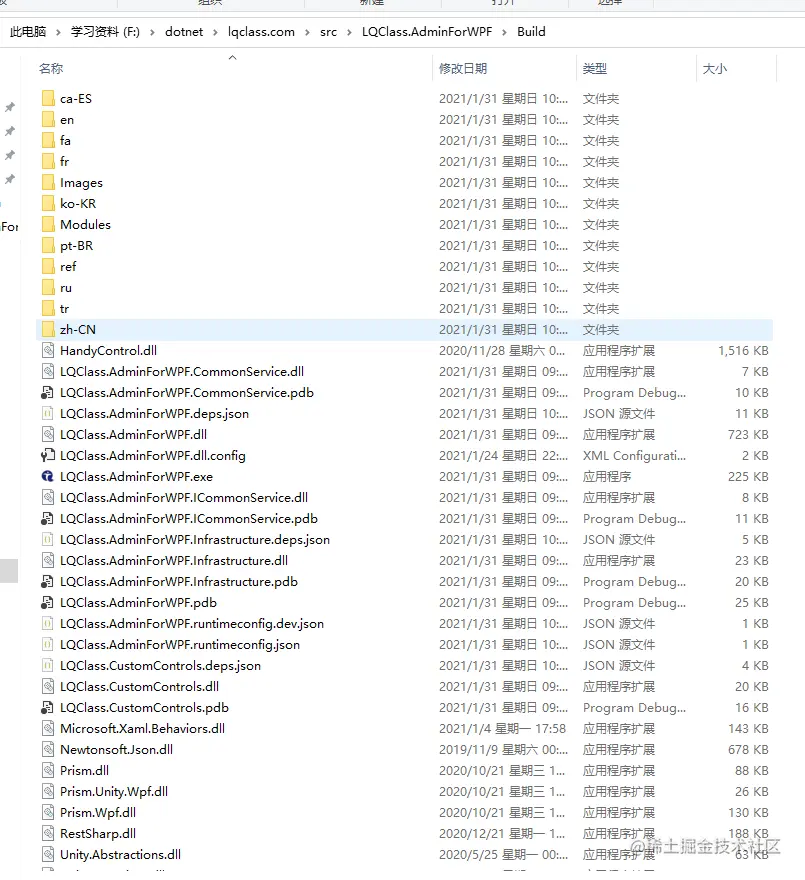805x880 pixels.
Task: Click the 2021/1/4 星期一 17:58 date cell
Action: tap(502, 728)
